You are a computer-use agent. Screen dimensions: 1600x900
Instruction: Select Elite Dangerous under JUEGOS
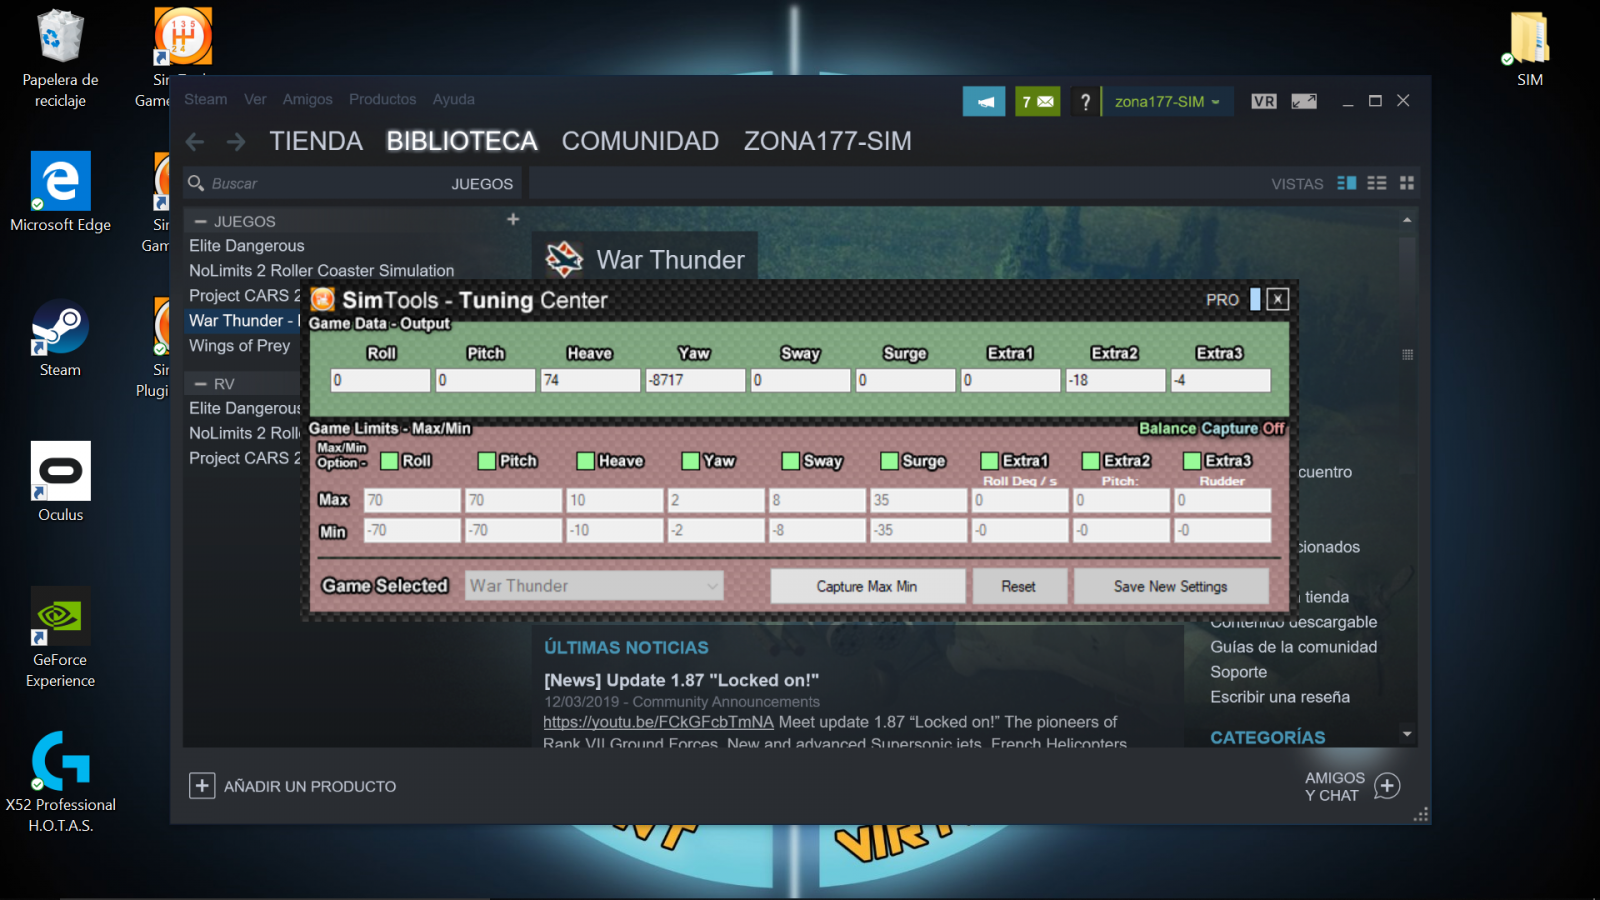tap(246, 246)
